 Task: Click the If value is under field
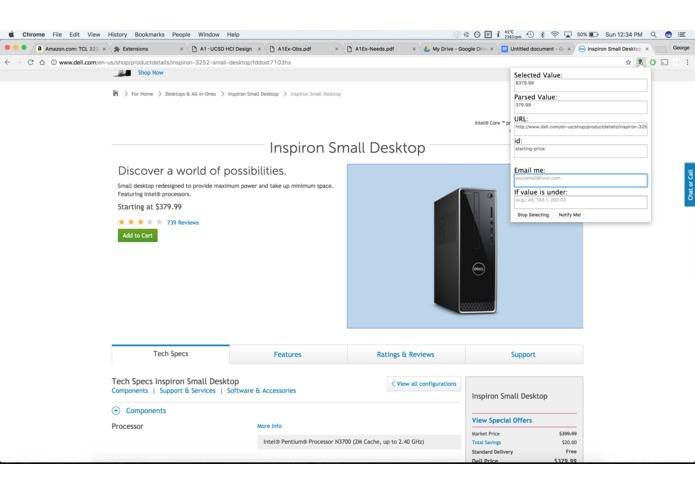[581, 202]
